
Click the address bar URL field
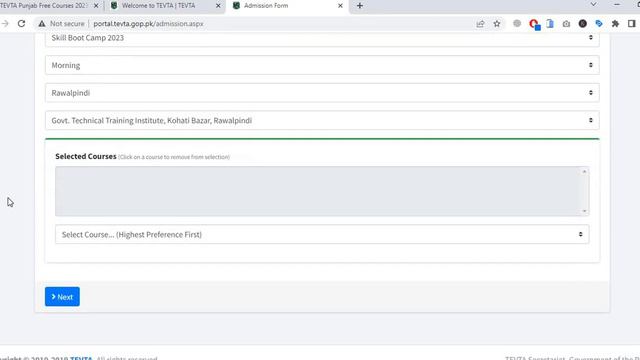point(261,24)
